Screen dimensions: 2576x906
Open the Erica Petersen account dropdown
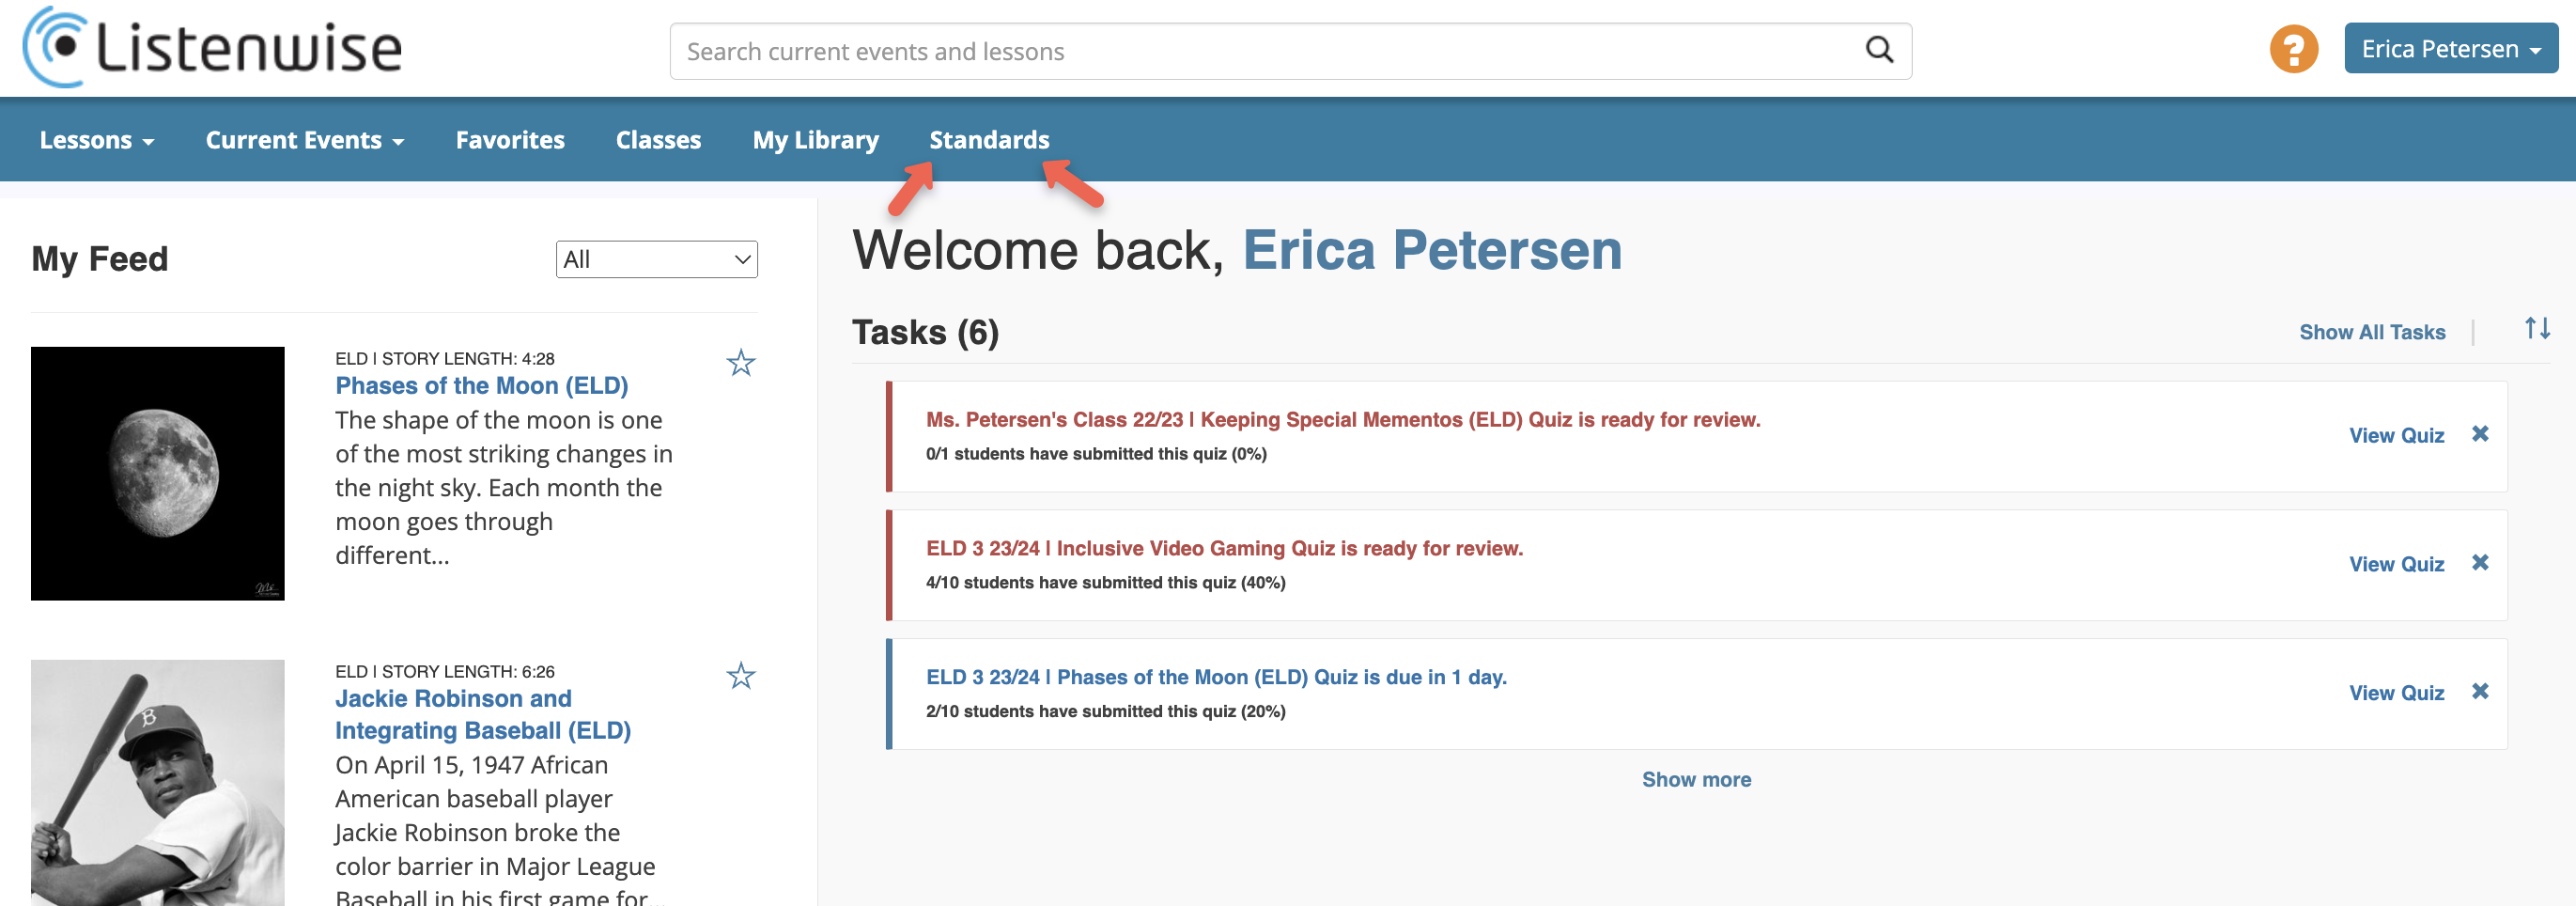(2450, 49)
